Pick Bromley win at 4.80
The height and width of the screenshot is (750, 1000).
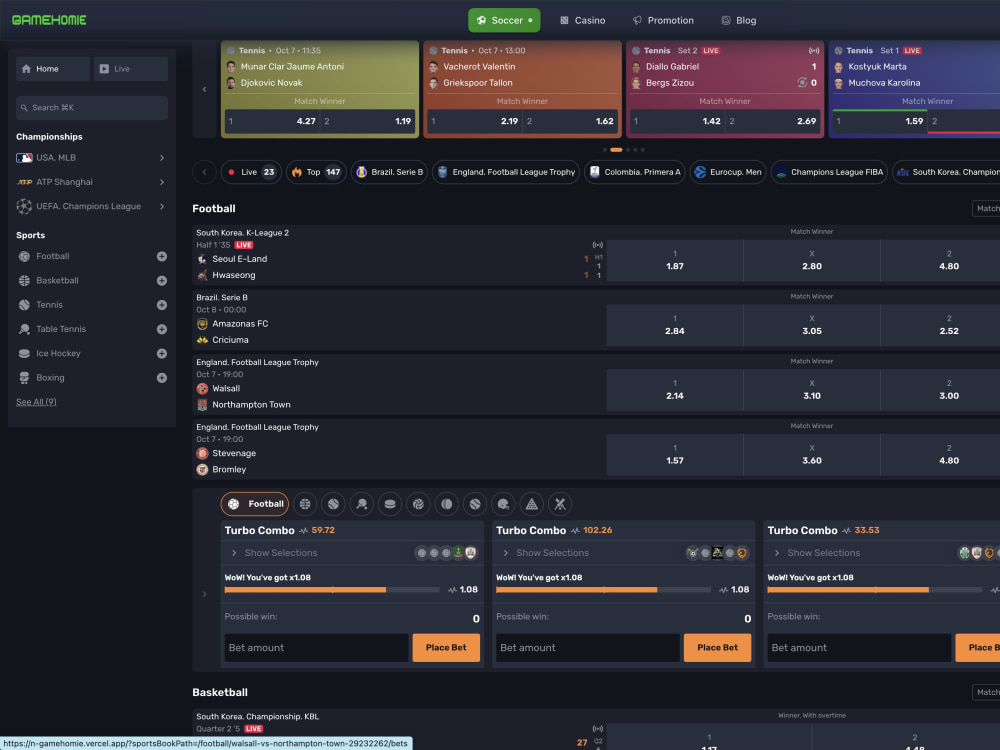tap(949, 455)
